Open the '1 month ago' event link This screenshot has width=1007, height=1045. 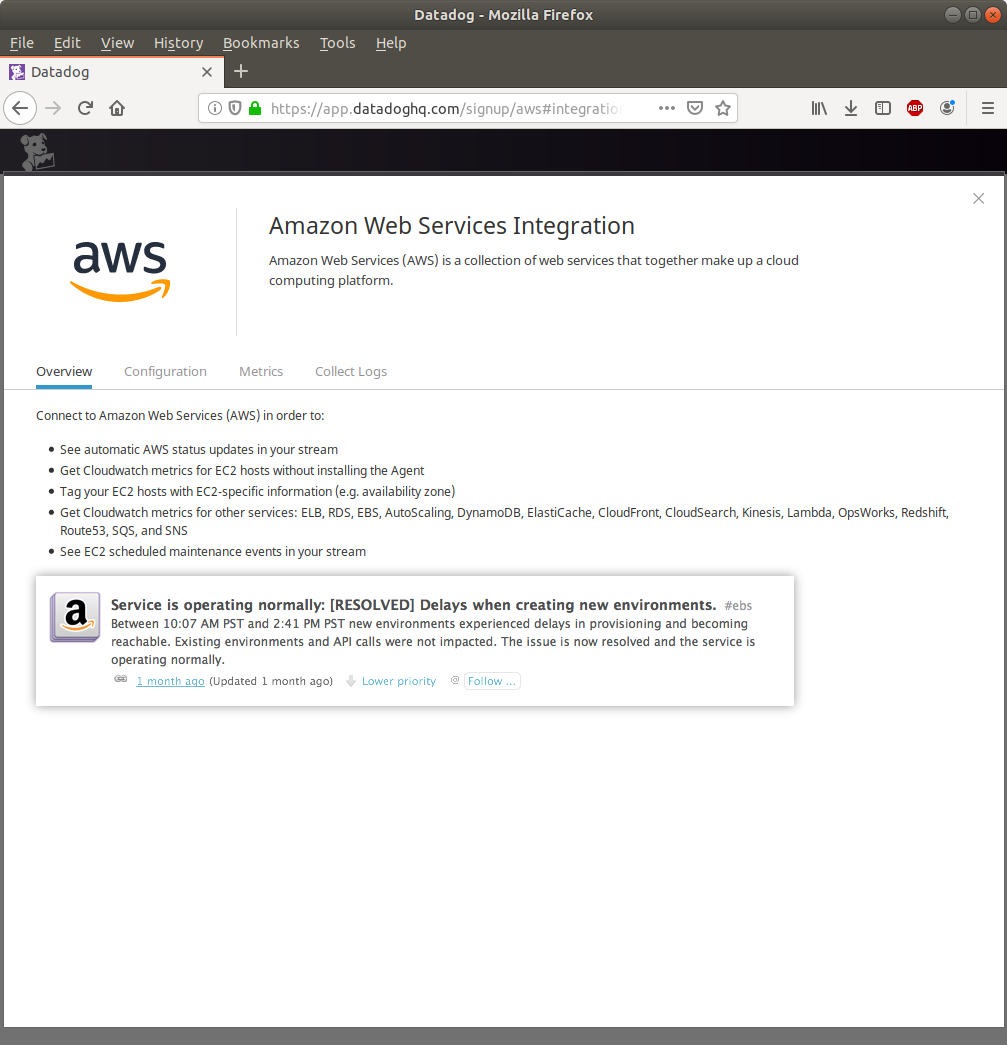171,681
